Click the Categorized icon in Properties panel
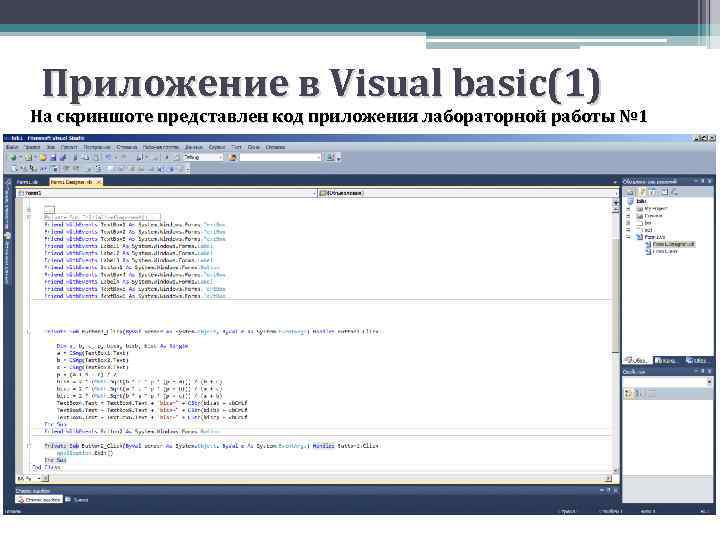Viewport: 720px width, 540px height. pyautogui.click(x=629, y=393)
